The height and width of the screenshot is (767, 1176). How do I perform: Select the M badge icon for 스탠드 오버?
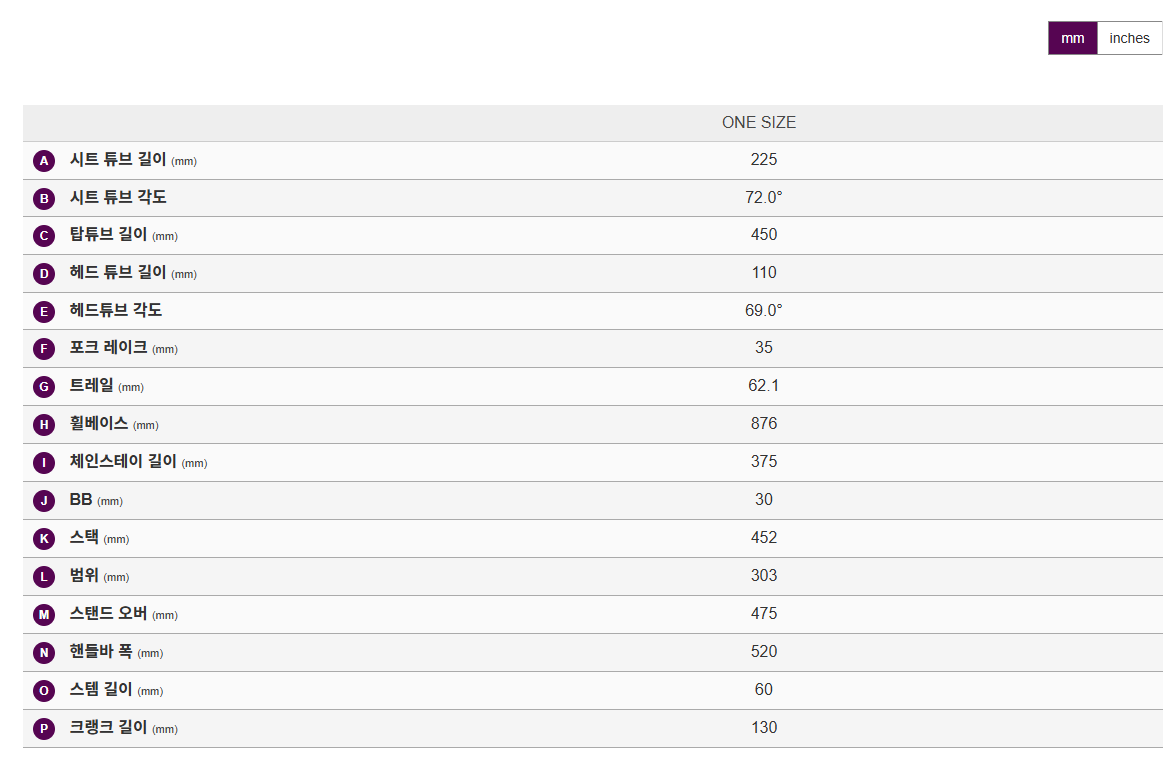[44, 615]
